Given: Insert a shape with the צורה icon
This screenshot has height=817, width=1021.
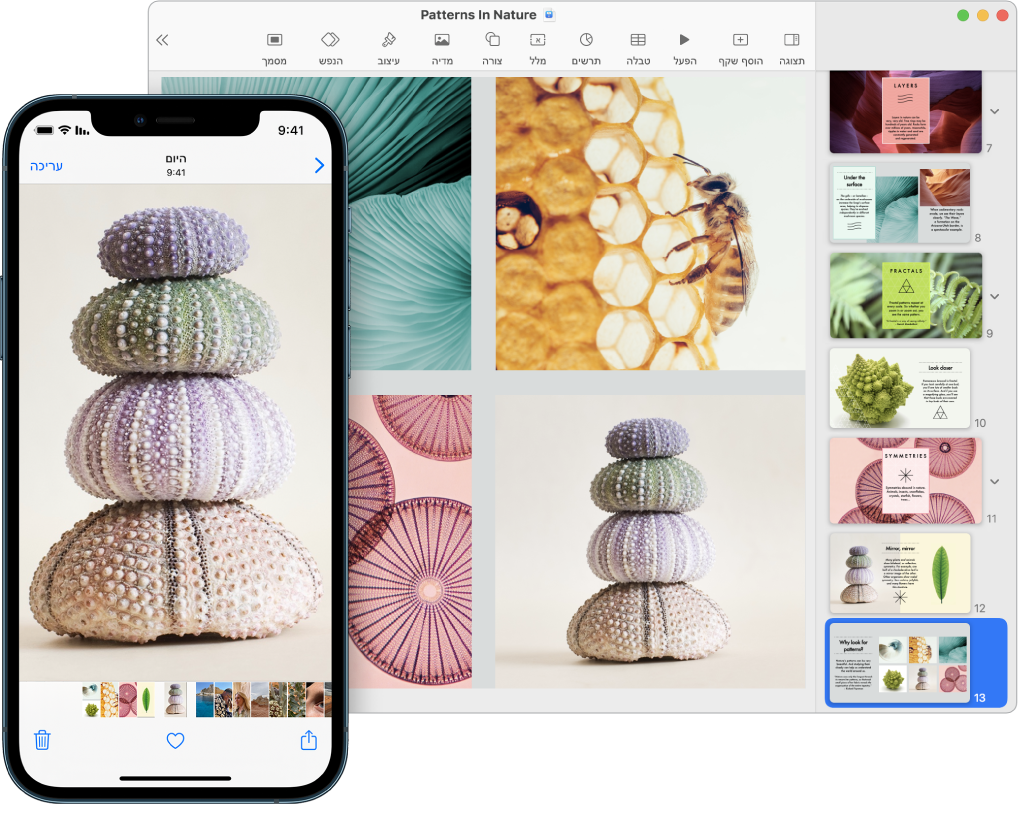Looking at the screenshot, I should tap(492, 41).
